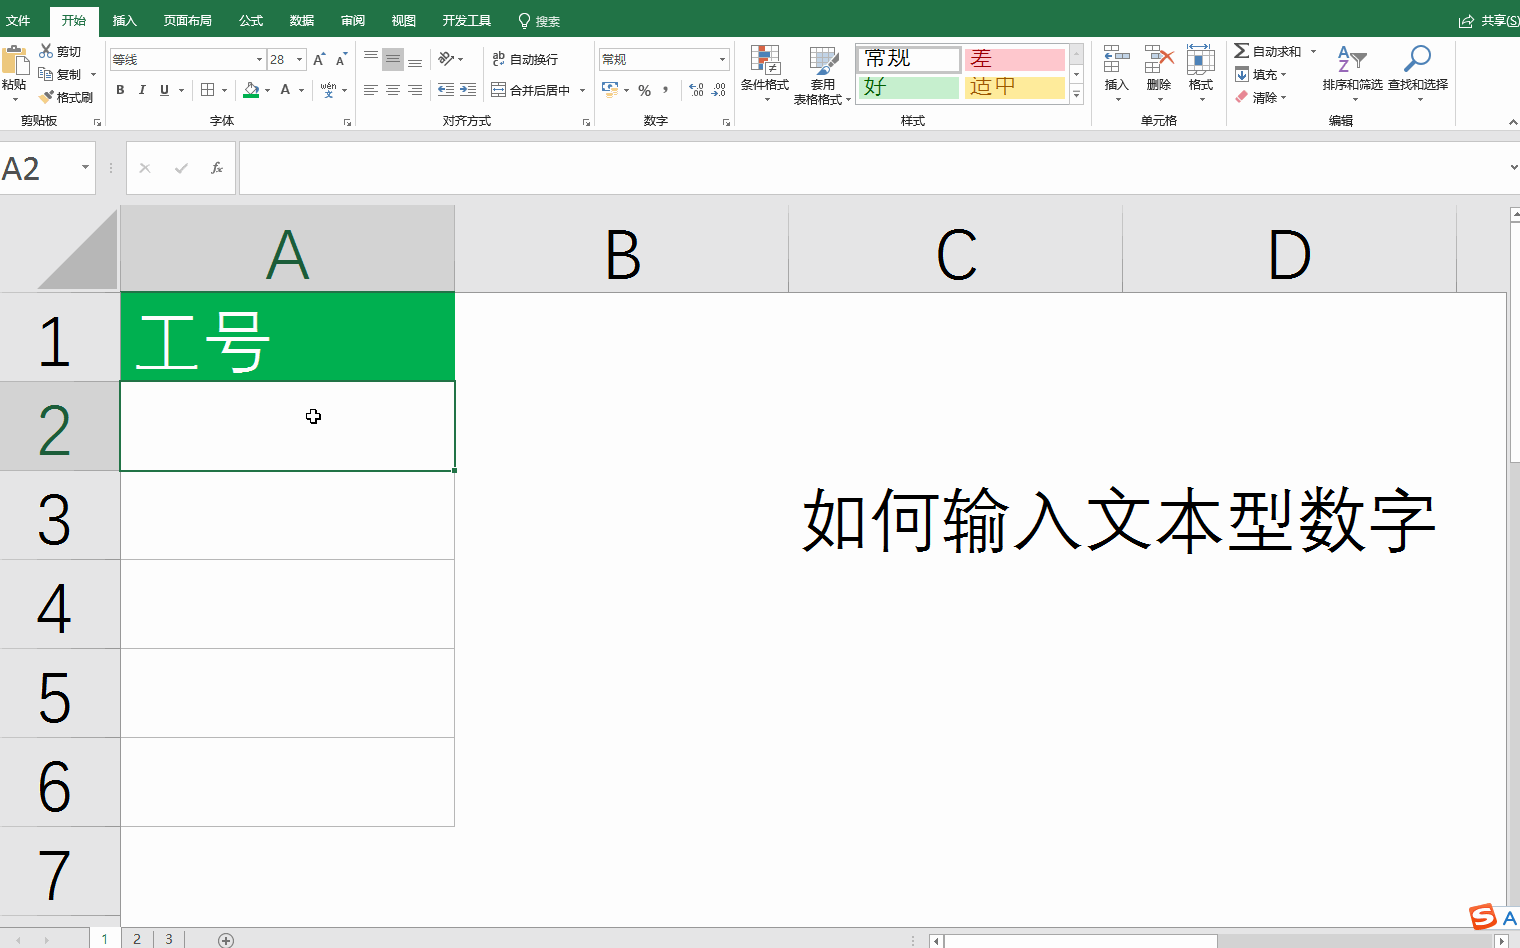Image resolution: width=1520 pixels, height=948 pixels.
Task: Open the AutoSum dropdown arrow
Action: [x=1313, y=51]
